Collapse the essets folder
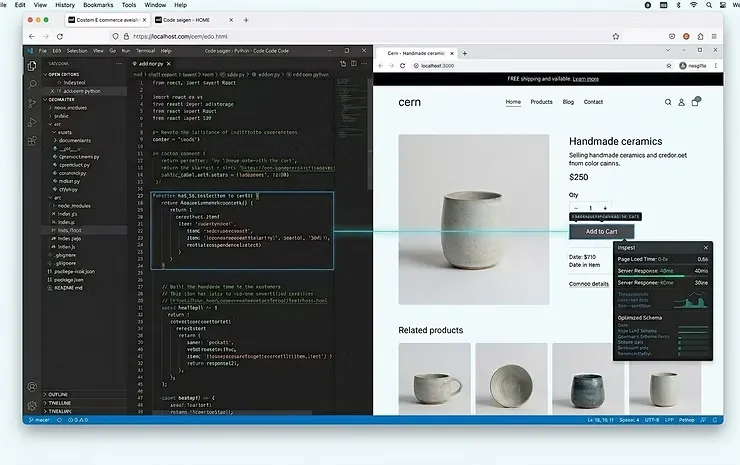The width and height of the screenshot is (740, 465). pyautogui.click(x=62, y=132)
